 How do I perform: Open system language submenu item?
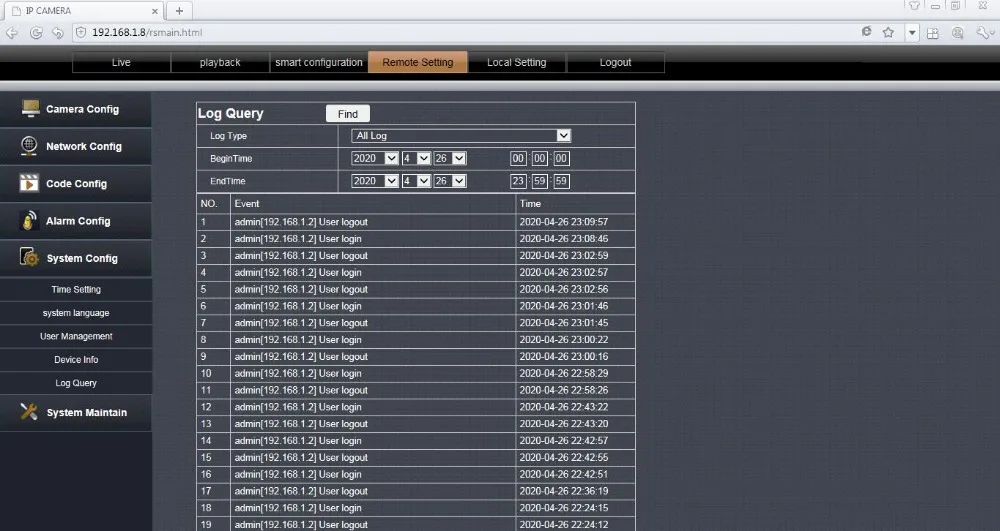(76, 313)
